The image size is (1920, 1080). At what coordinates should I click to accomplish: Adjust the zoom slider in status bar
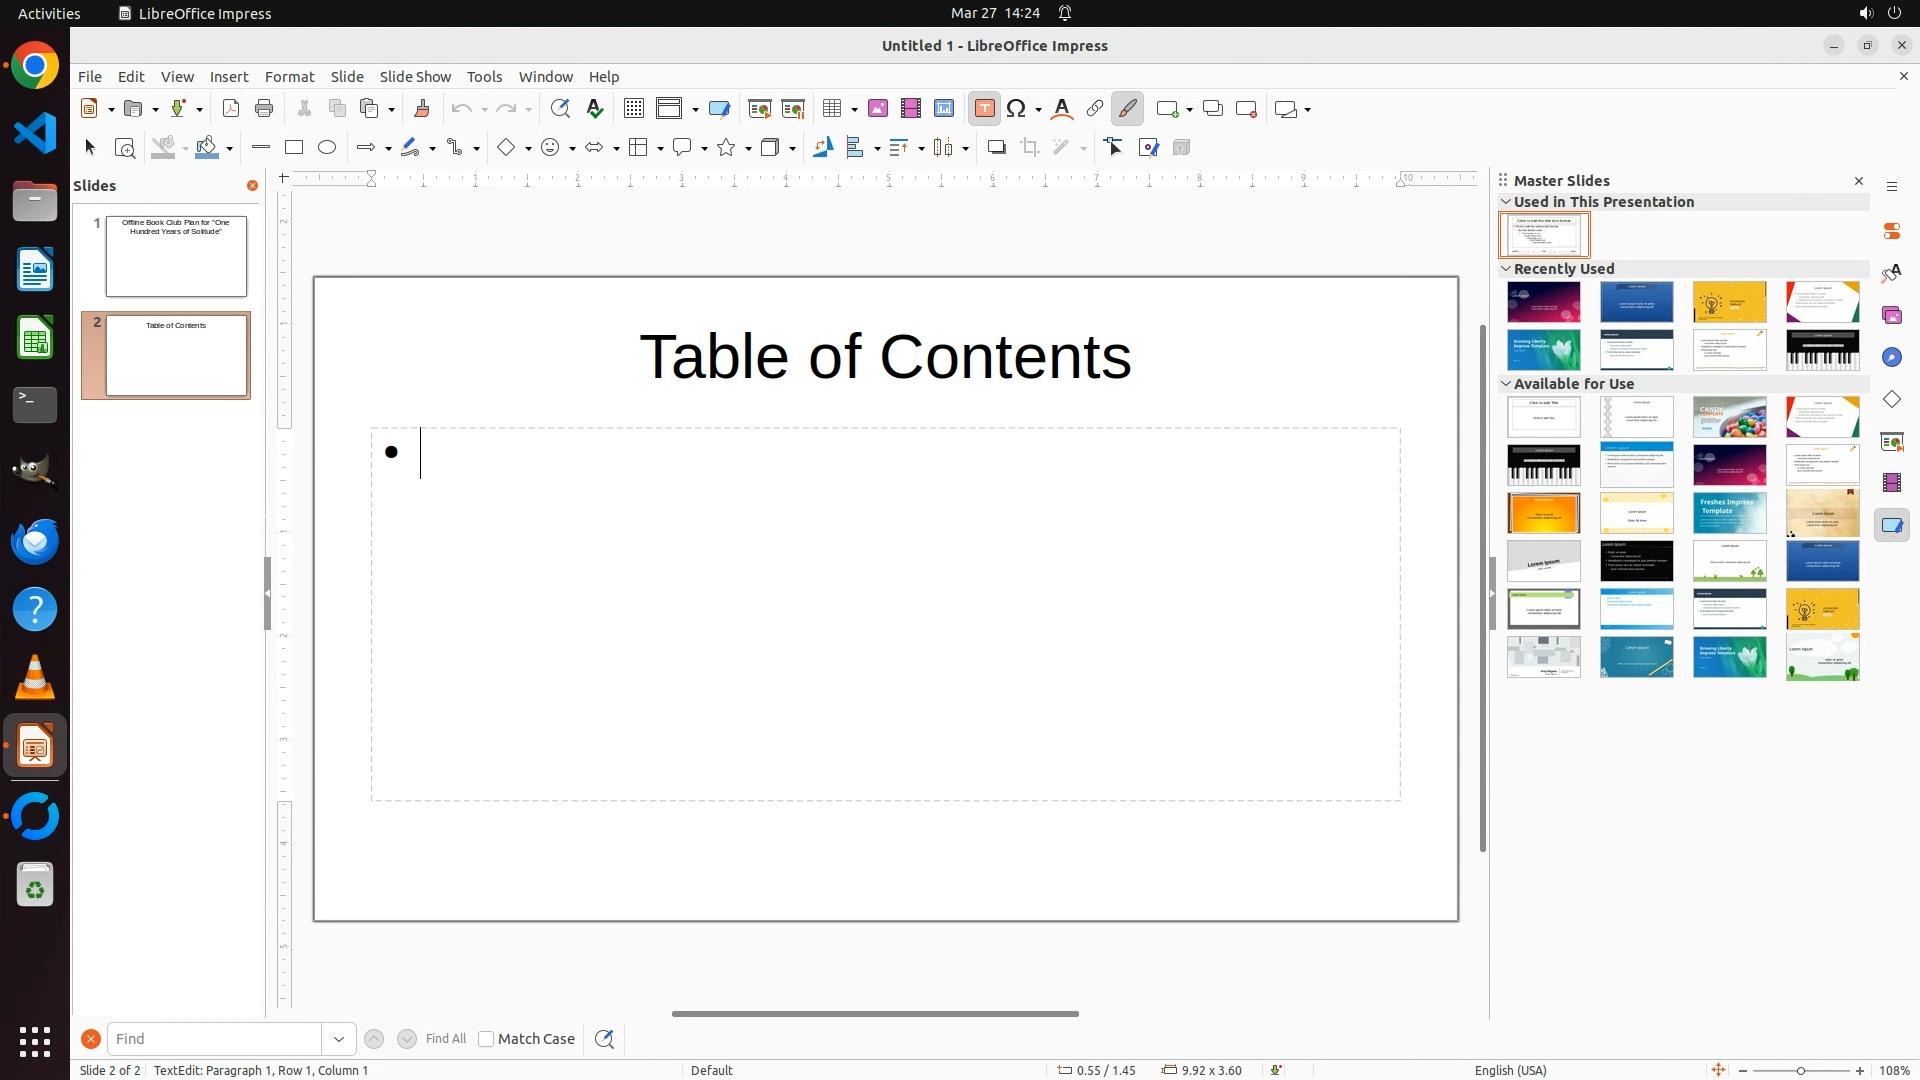pyautogui.click(x=1801, y=1071)
